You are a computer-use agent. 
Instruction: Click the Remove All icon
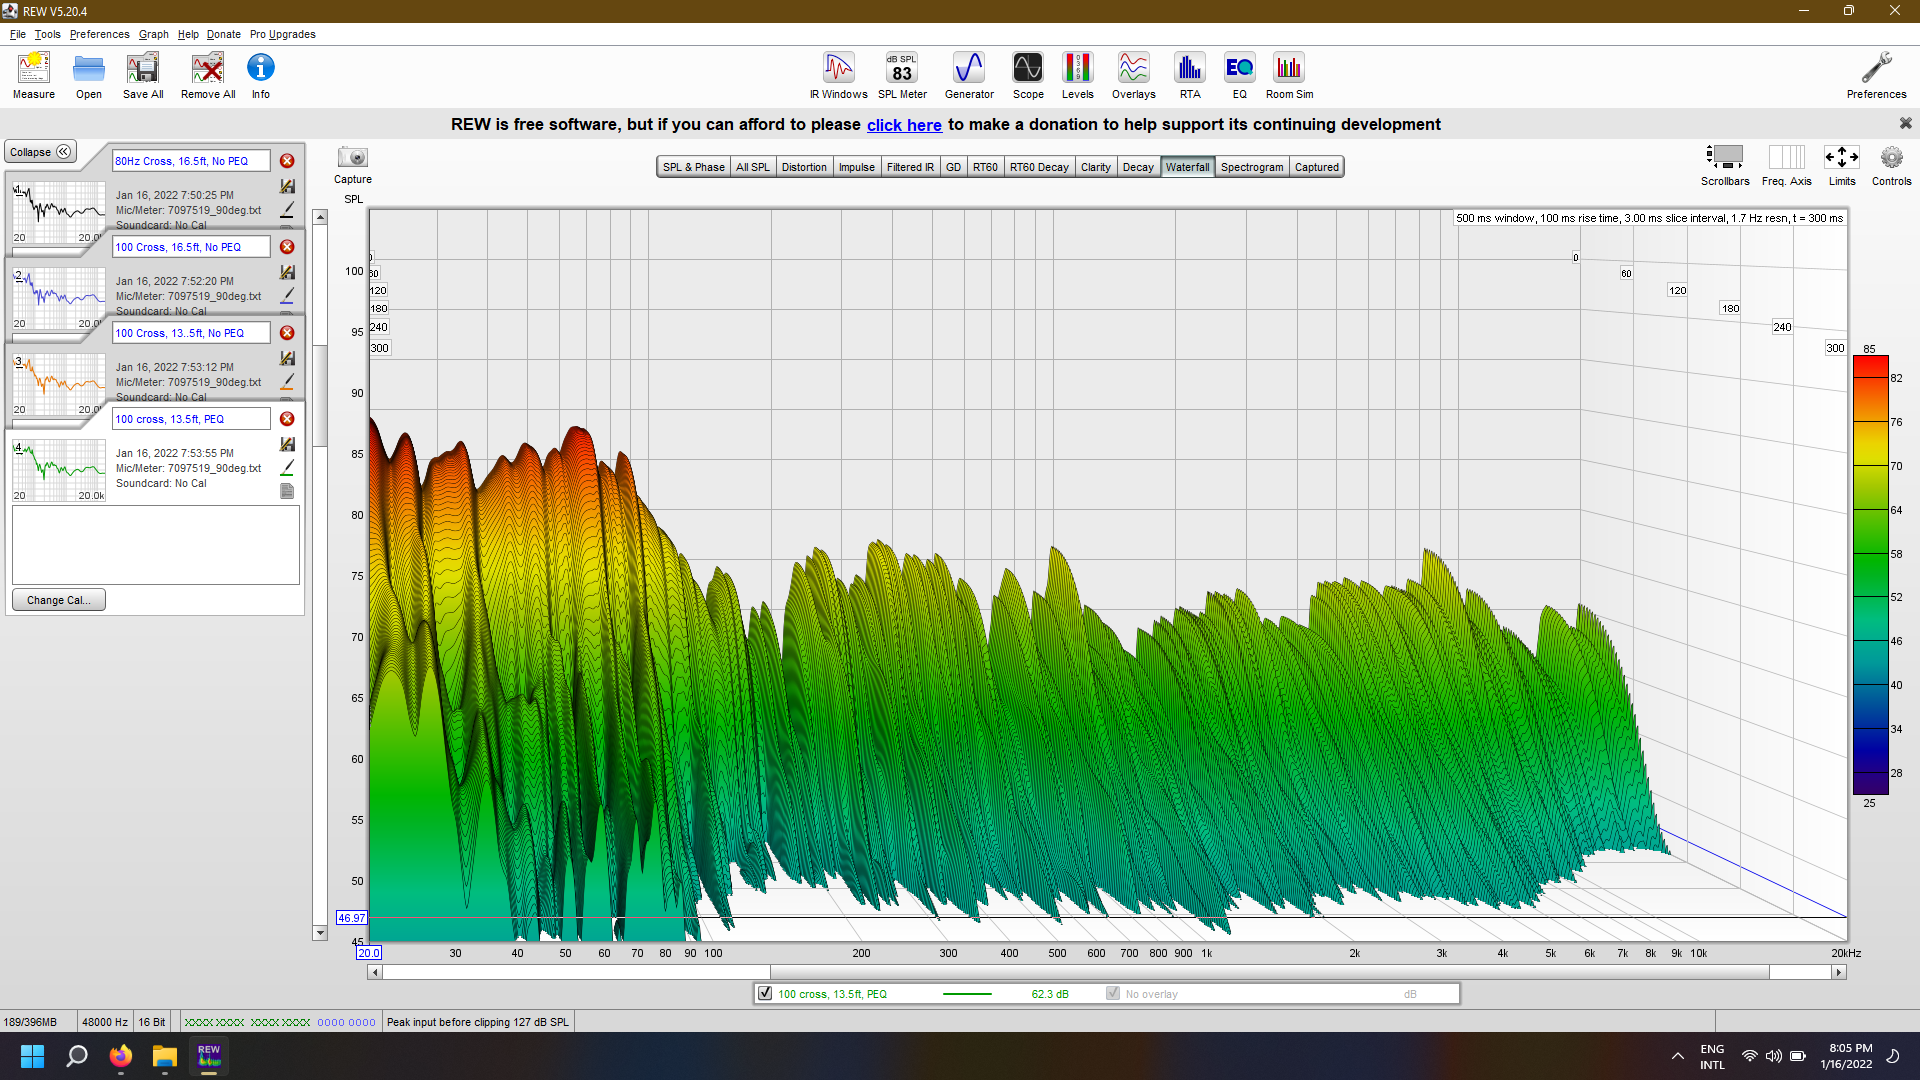coord(208,76)
